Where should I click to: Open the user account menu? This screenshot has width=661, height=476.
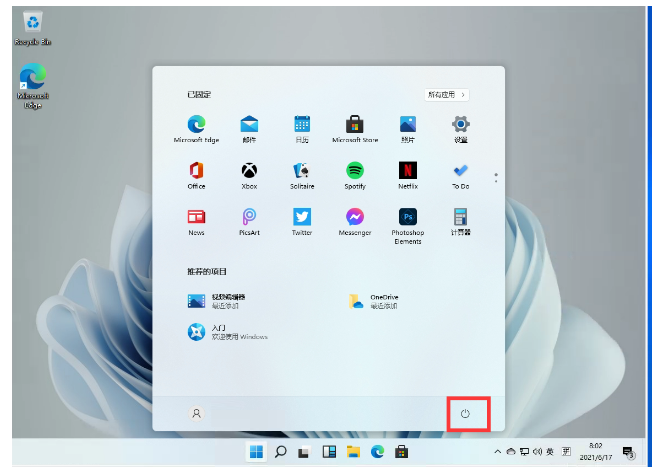coord(196,414)
